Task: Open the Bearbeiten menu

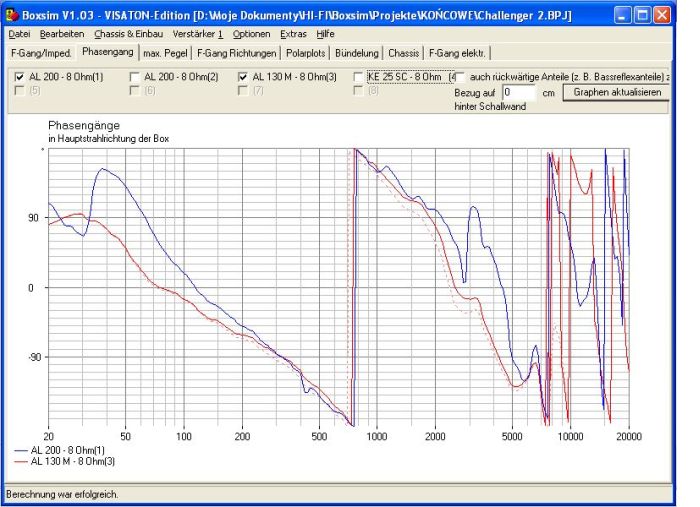Action: pyautogui.click(x=62, y=34)
